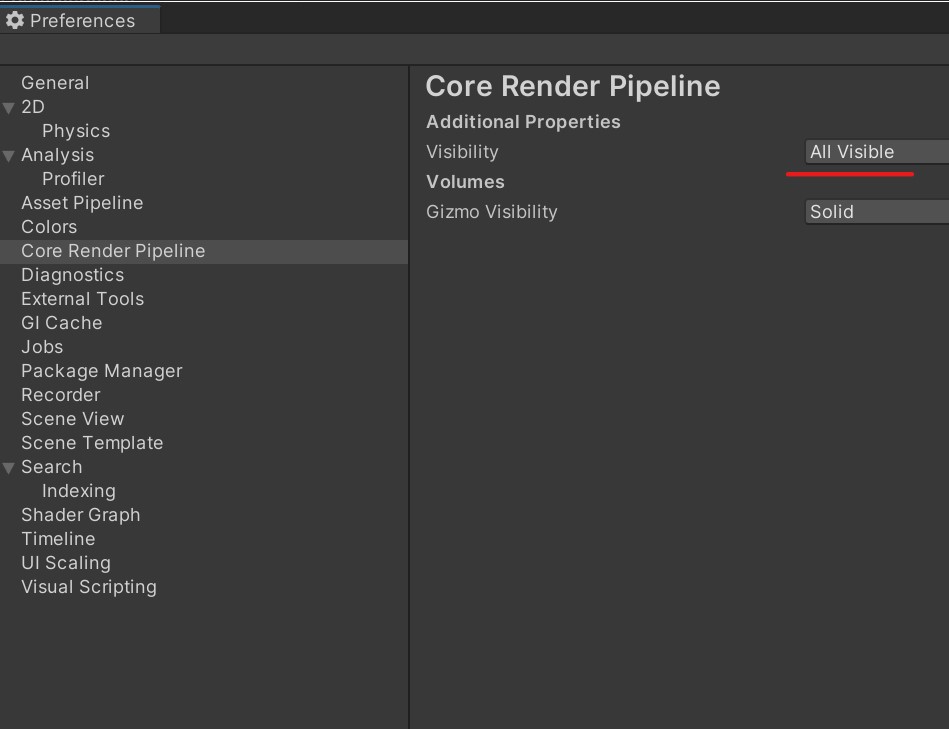Select External Tools in the sidebar
Screen dimensions: 949x729
click(x=82, y=298)
